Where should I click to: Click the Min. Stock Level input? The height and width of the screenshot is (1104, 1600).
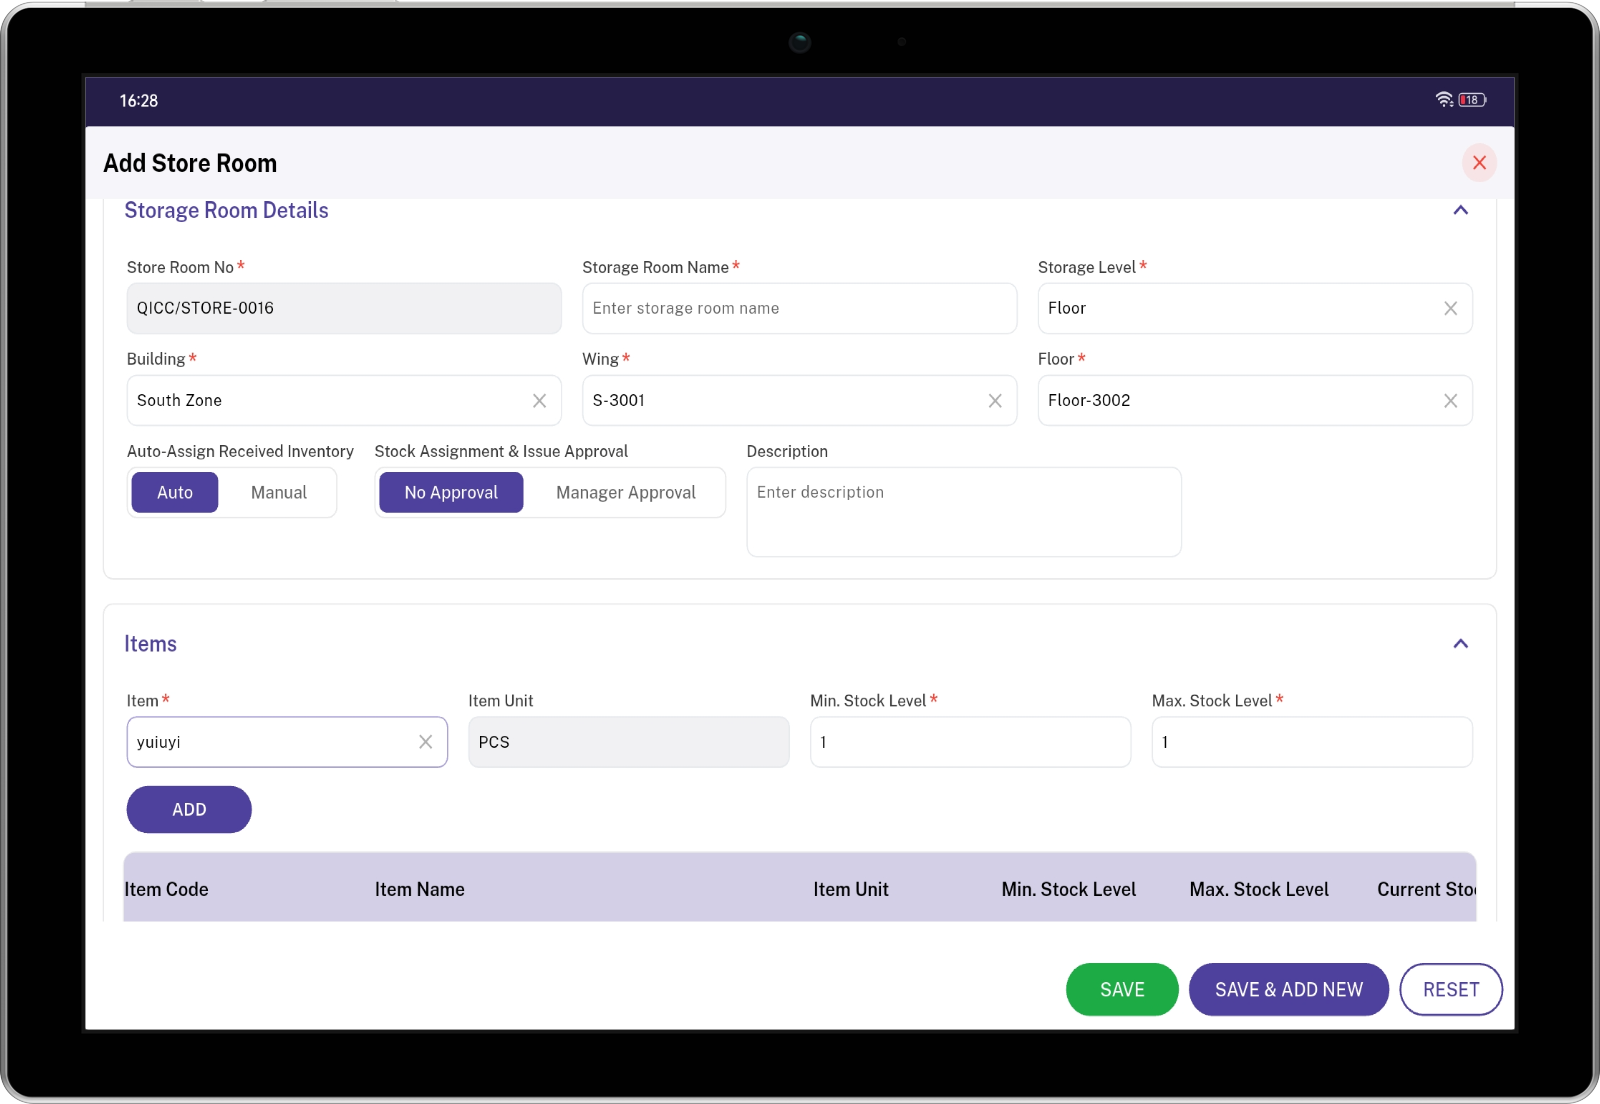(x=970, y=742)
